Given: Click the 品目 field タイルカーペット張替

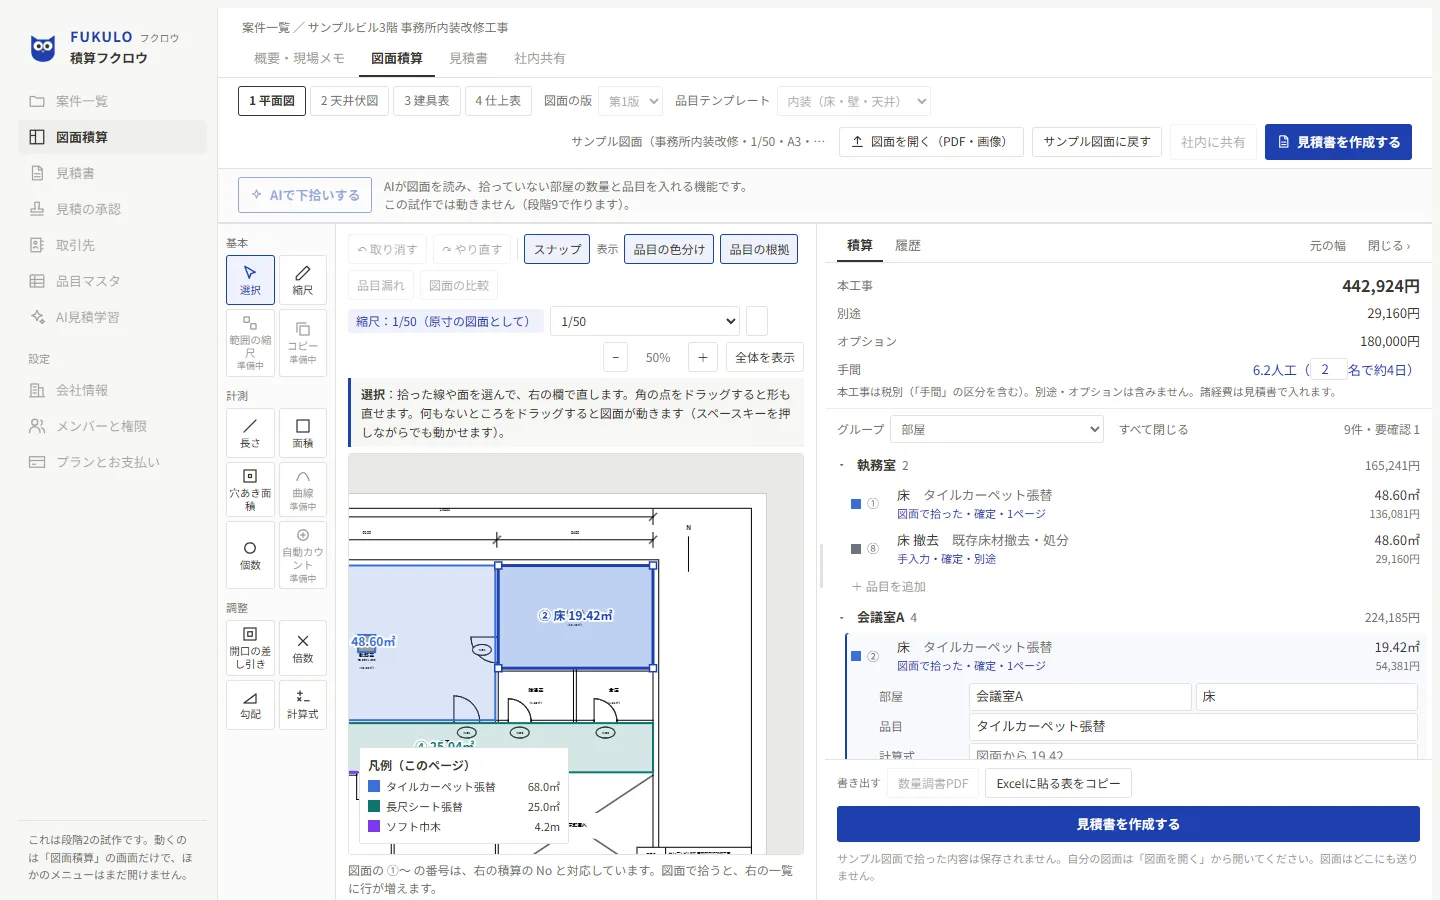Looking at the screenshot, I should pyautogui.click(x=1193, y=726).
